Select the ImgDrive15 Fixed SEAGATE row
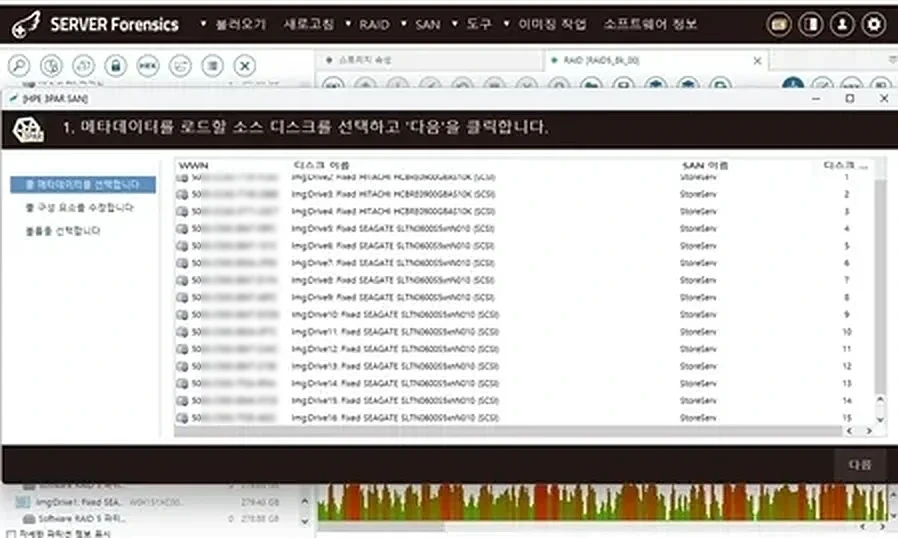The image size is (898, 538). pos(524,400)
